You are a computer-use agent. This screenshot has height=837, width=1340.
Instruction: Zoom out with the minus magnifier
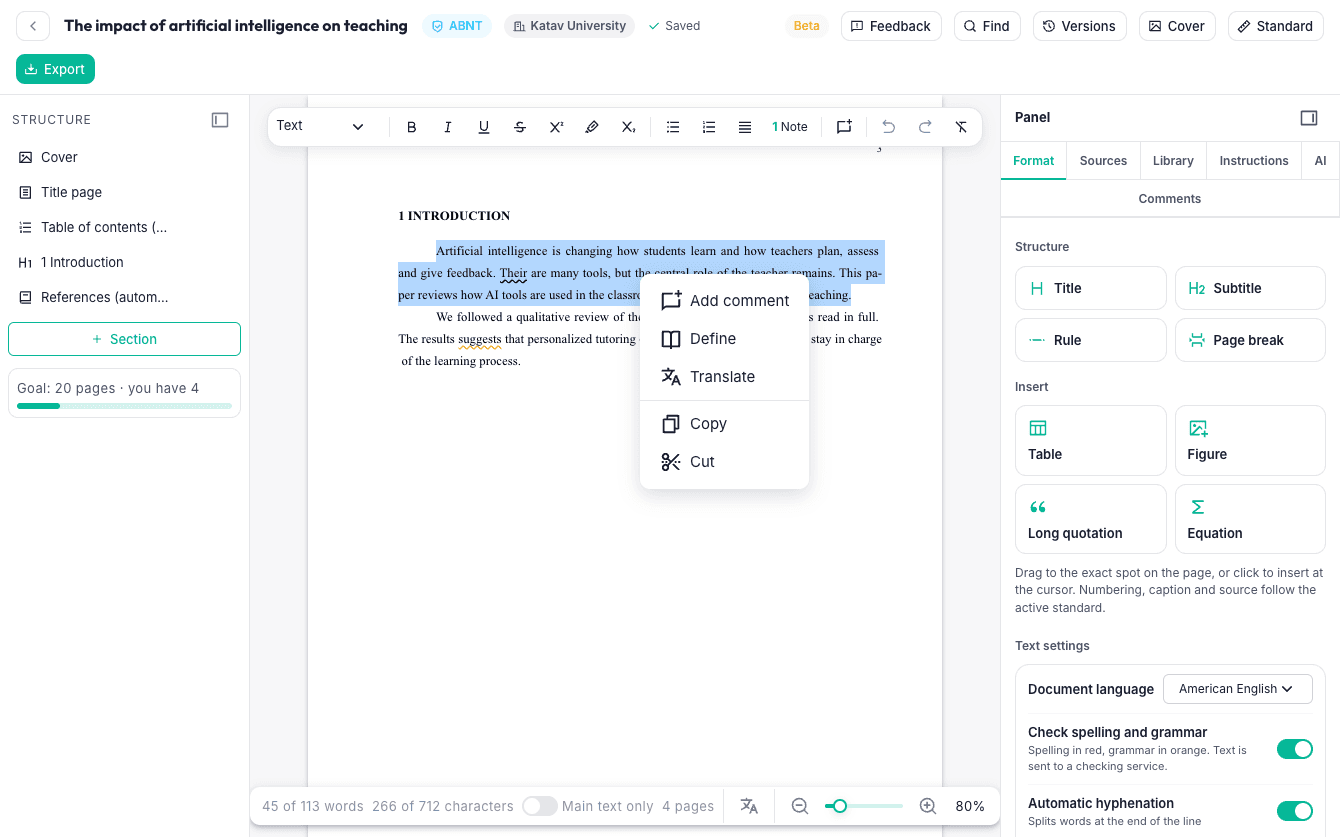(800, 806)
